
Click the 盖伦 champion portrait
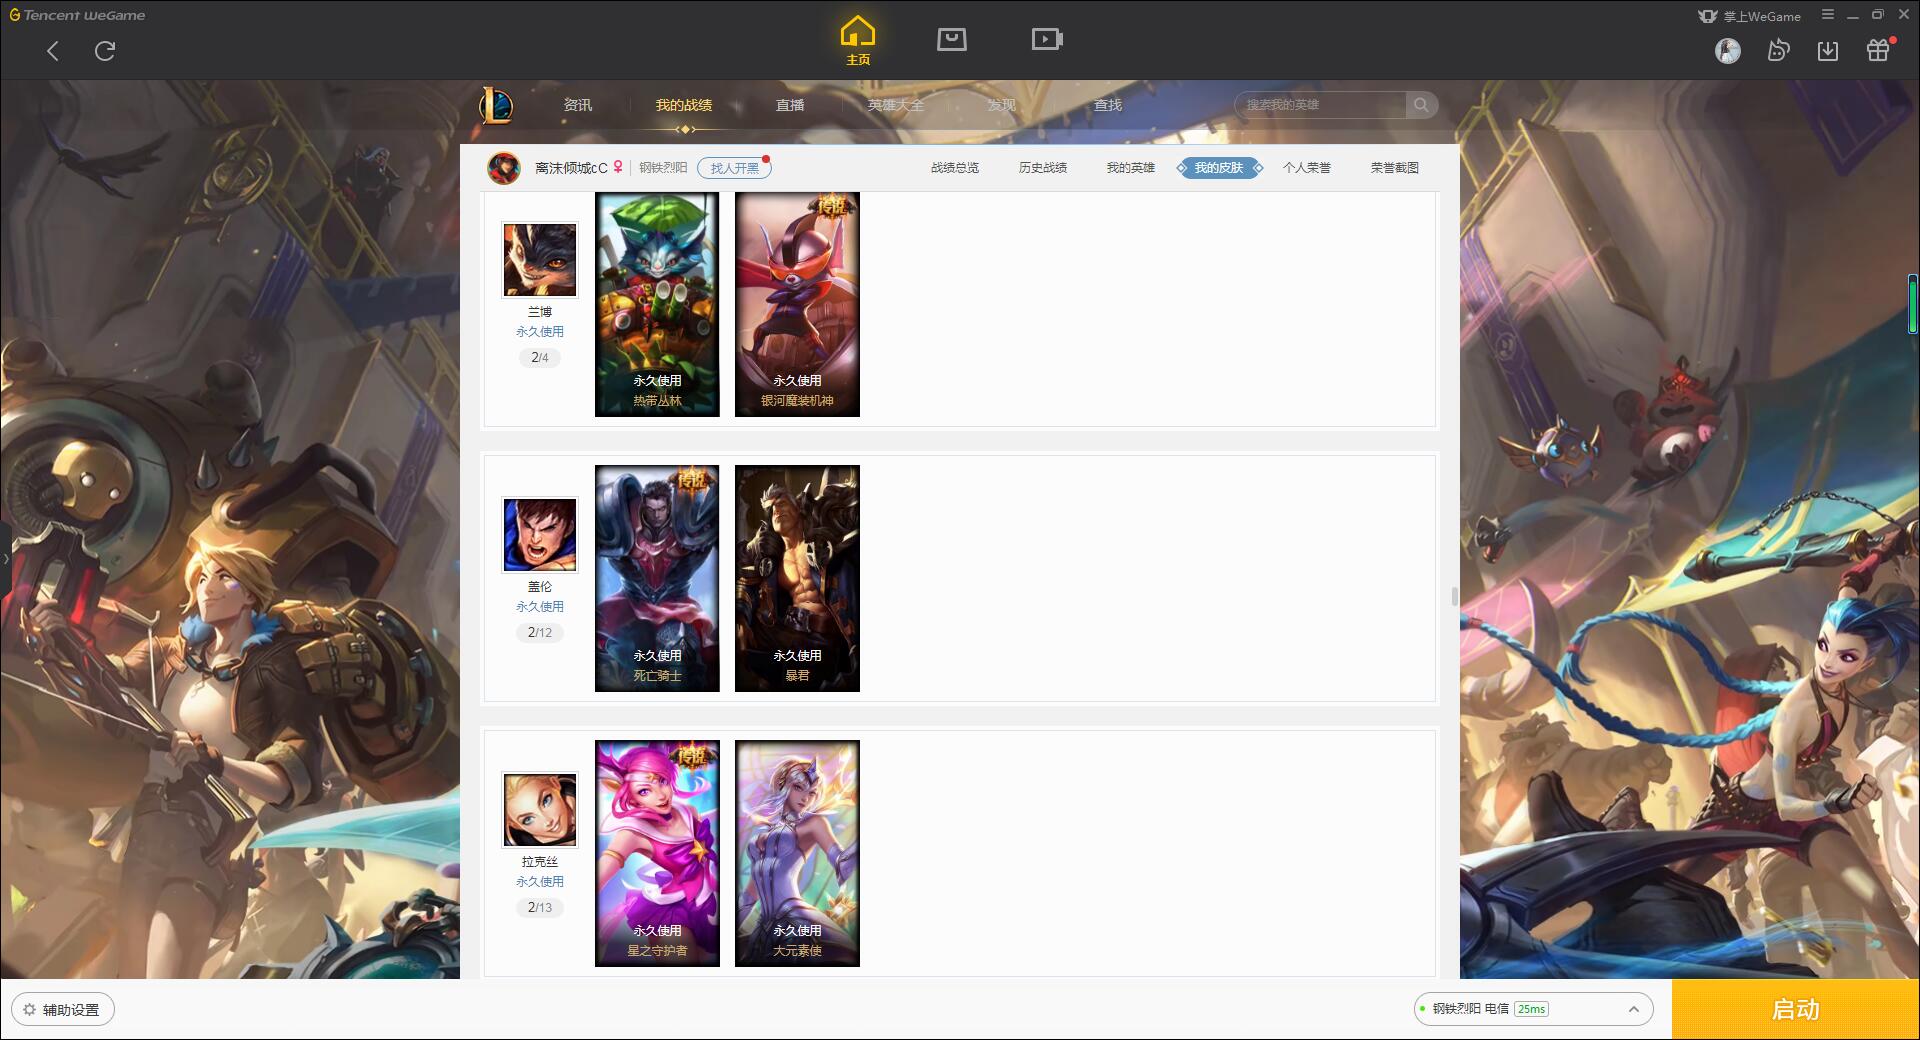pos(540,535)
